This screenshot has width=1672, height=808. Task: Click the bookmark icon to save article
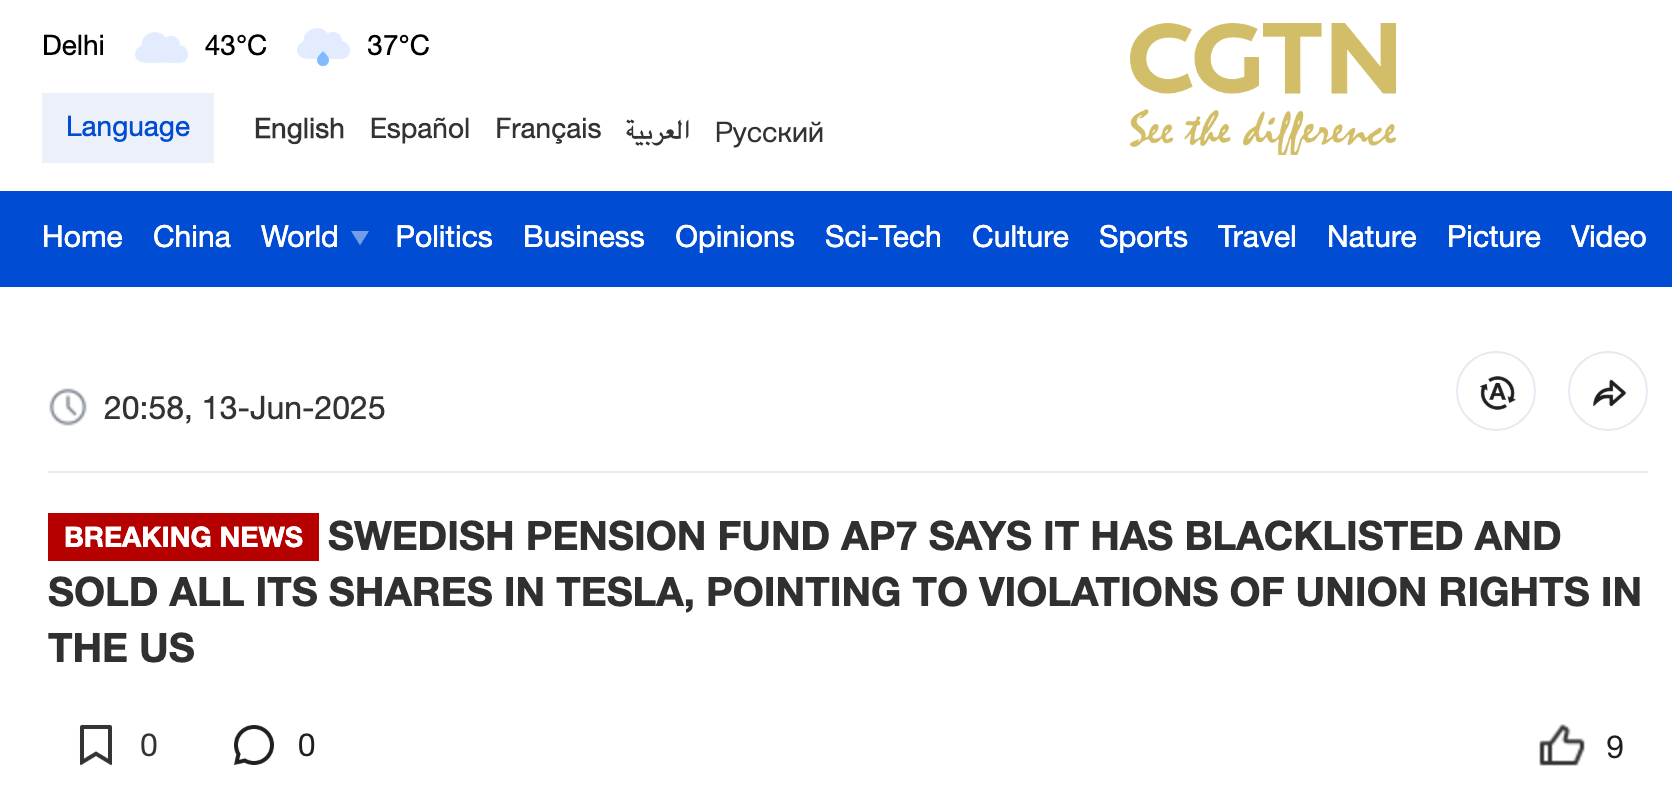point(96,745)
